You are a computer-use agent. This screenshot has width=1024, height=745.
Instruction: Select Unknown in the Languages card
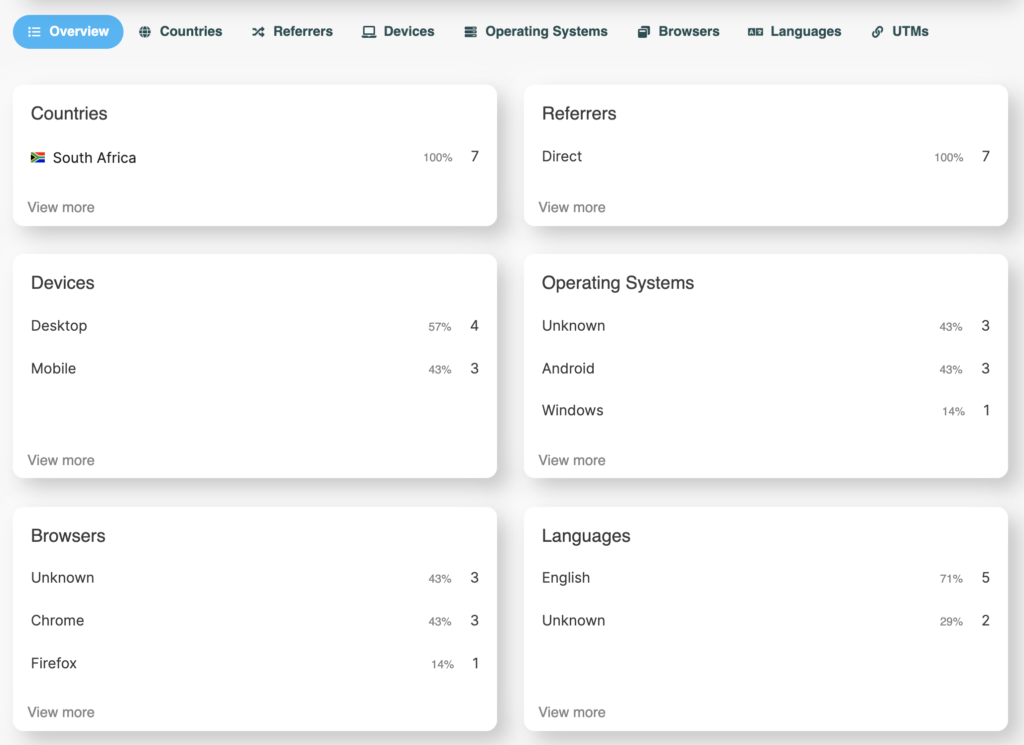point(766,621)
